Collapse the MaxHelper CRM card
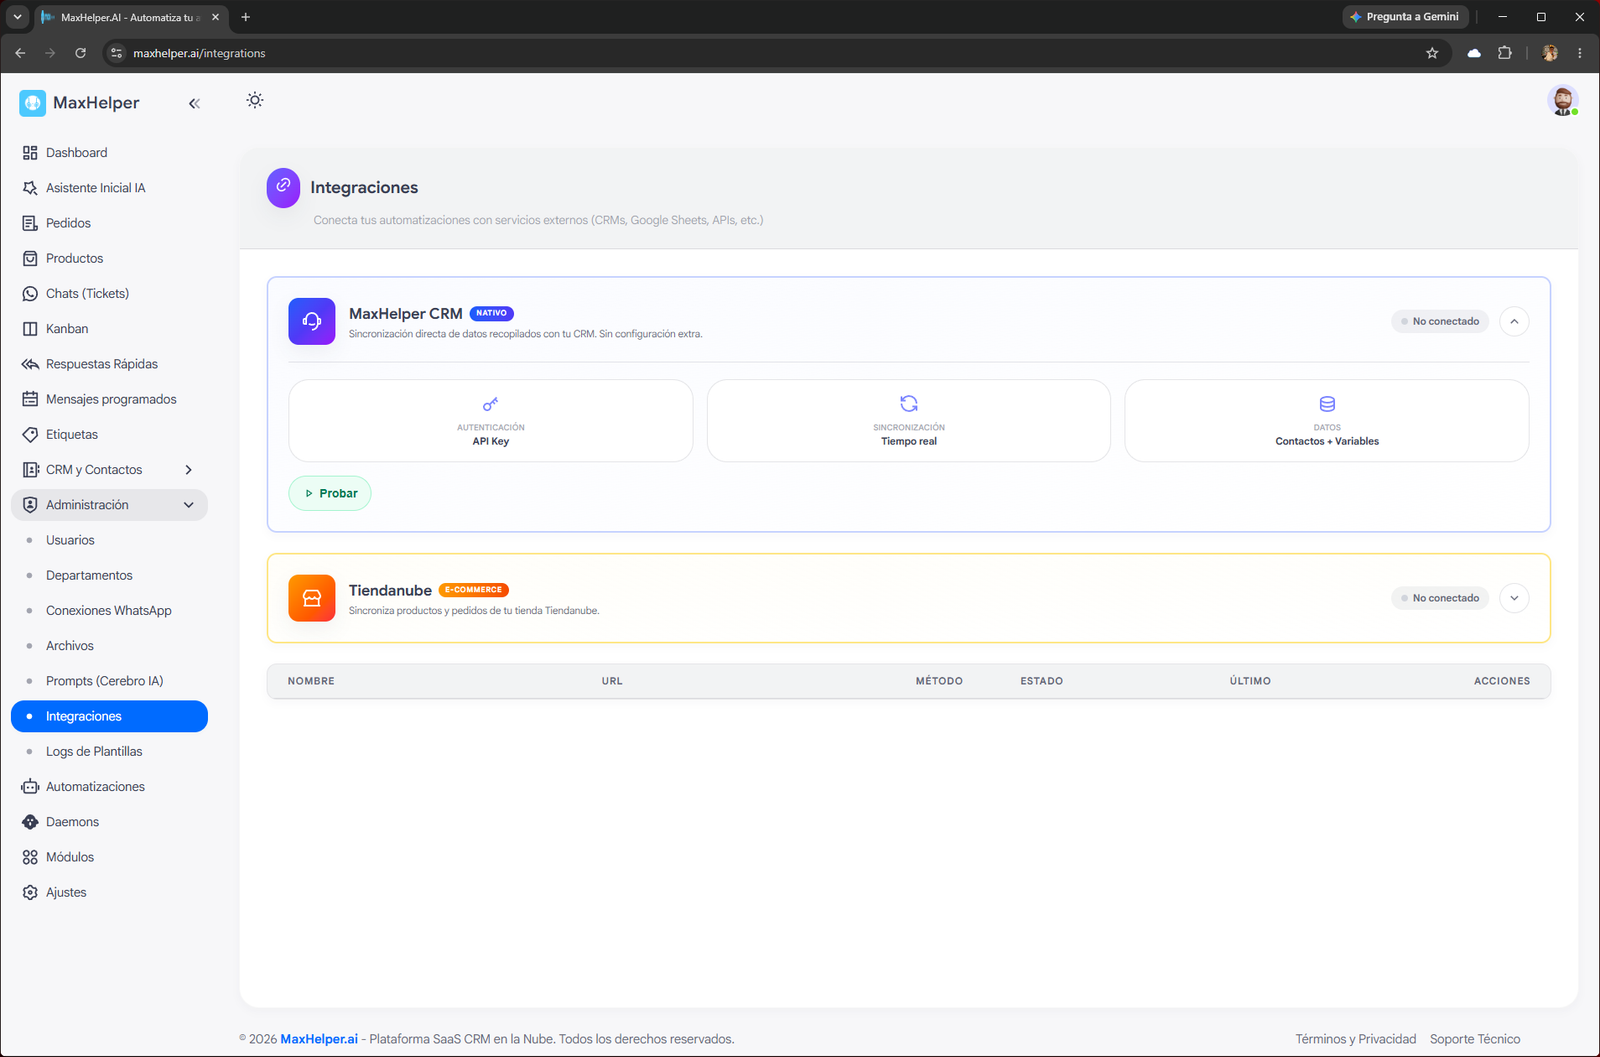Image resolution: width=1600 pixels, height=1057 pixels. click(x=1514, y=321)
